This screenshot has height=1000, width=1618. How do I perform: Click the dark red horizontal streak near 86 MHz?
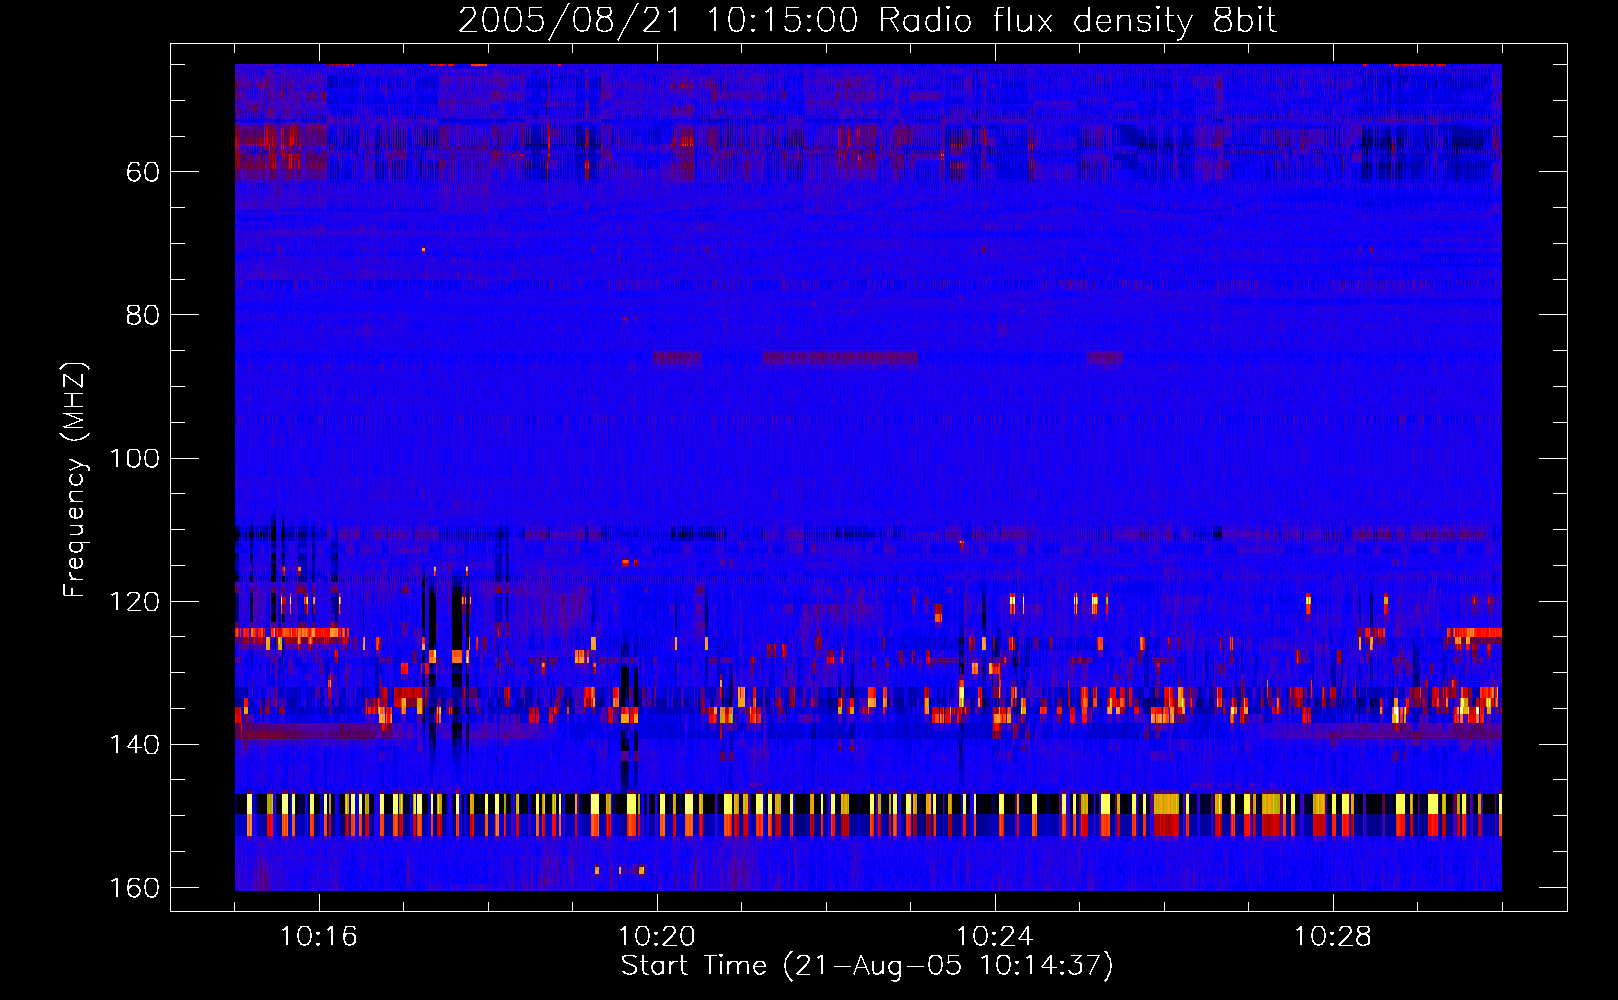[x=839, y=357]
